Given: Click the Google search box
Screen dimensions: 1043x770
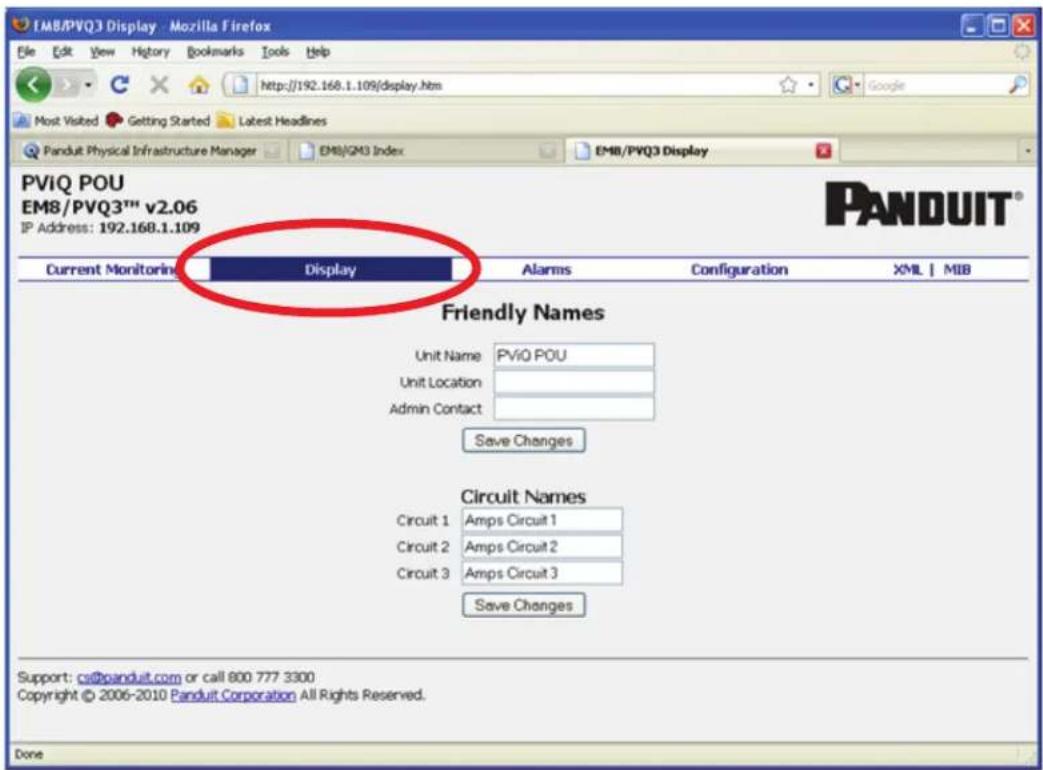Looking at the screenshot, I should 936,85.
